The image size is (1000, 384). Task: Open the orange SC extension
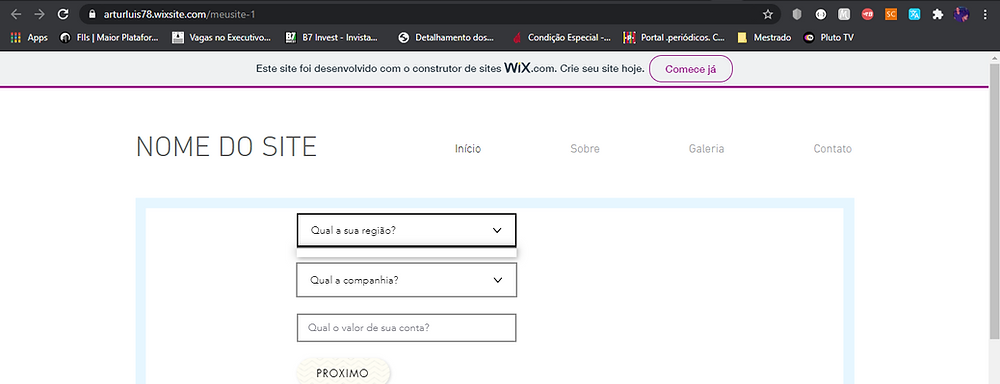(x=891, y=14)
